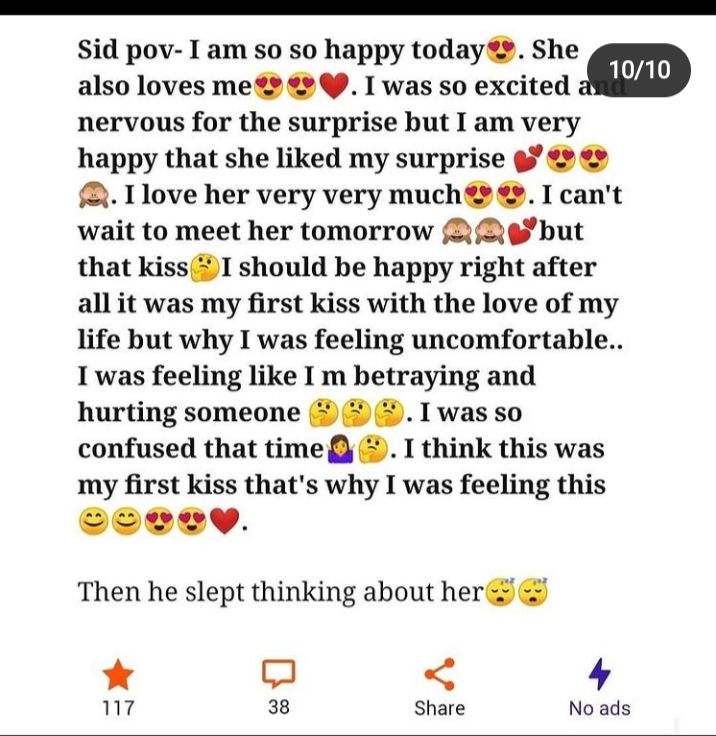Click the 117 votes count

[x=118, y=708]
